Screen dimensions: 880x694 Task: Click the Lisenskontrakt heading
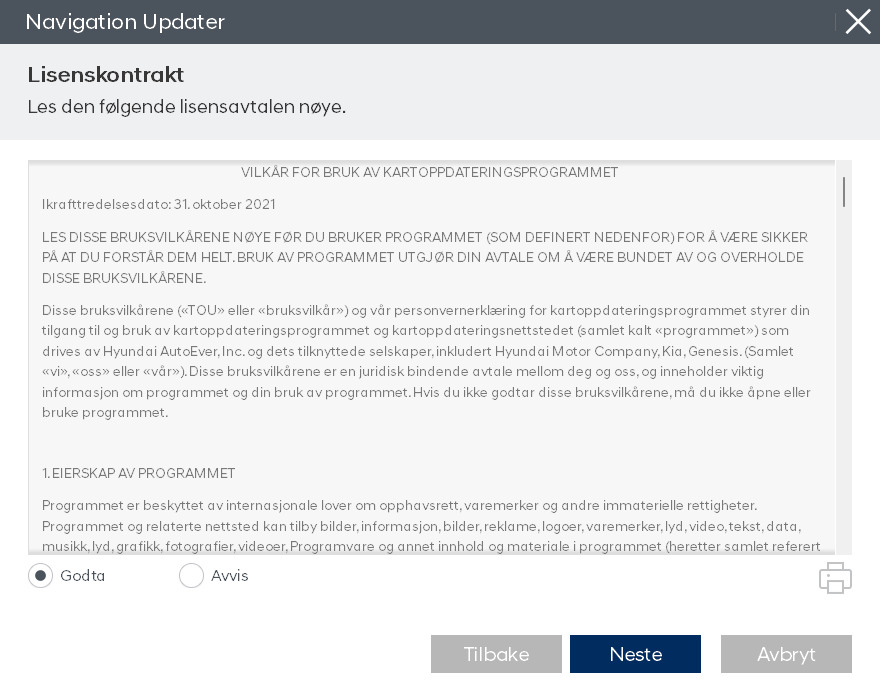pyautogui.click(x=106, y=75)
